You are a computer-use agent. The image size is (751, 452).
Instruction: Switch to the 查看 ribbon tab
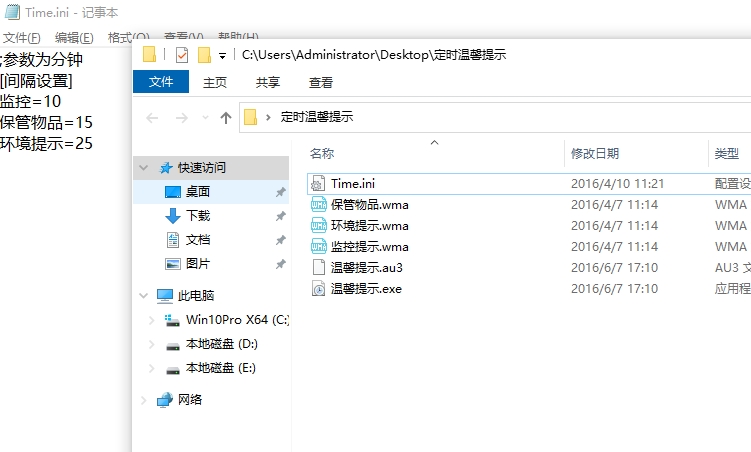click(x=321, y=83)
